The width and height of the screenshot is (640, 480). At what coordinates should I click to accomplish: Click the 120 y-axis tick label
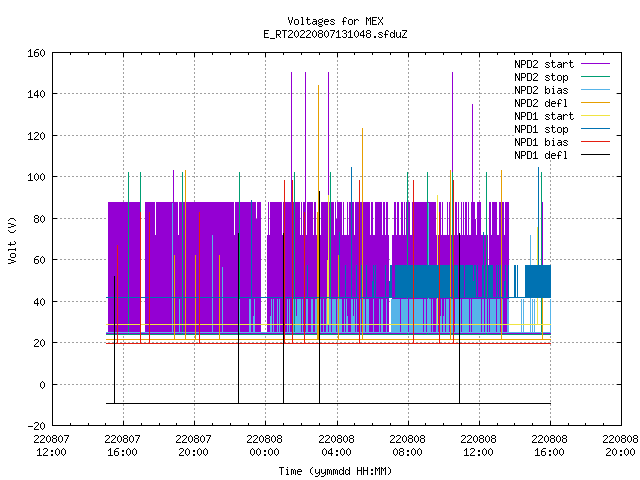(x=36, y=136)
